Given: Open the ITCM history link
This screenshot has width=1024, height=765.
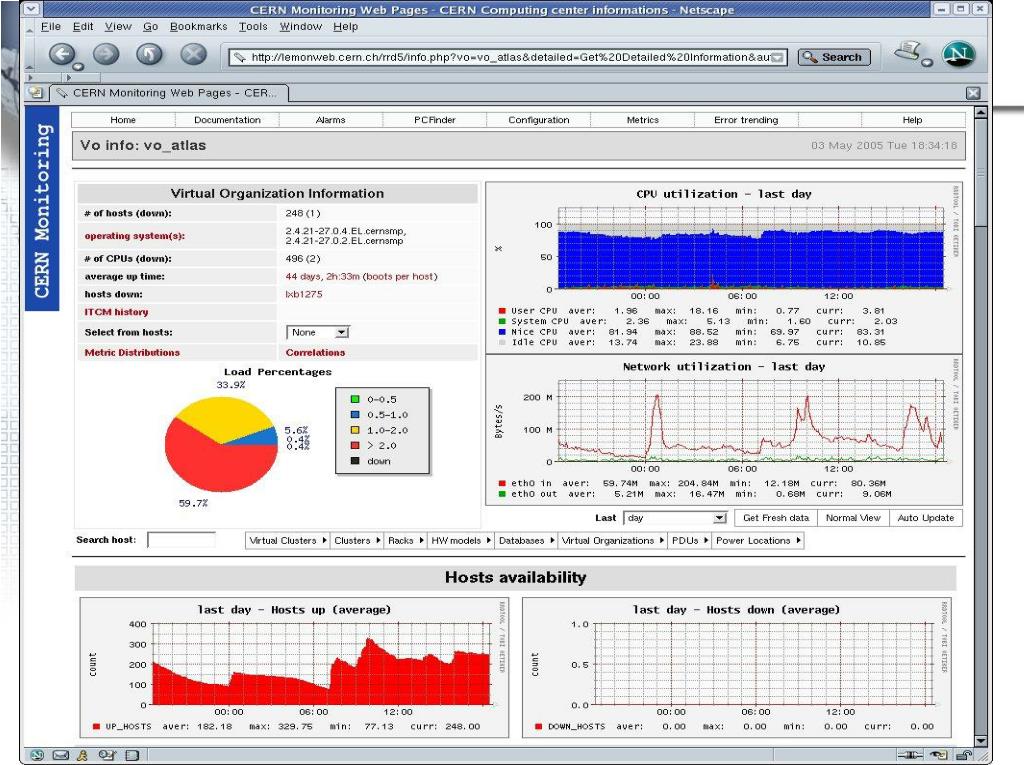Looking at the screenshot, I should [x=116, y=312].
